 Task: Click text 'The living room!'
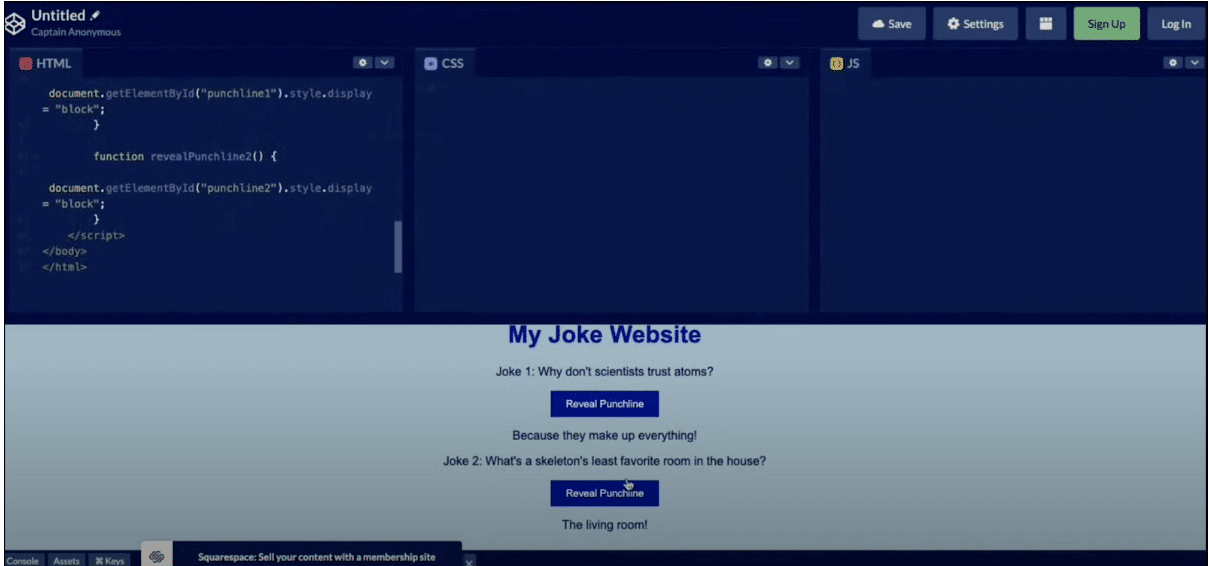(604, 525)
